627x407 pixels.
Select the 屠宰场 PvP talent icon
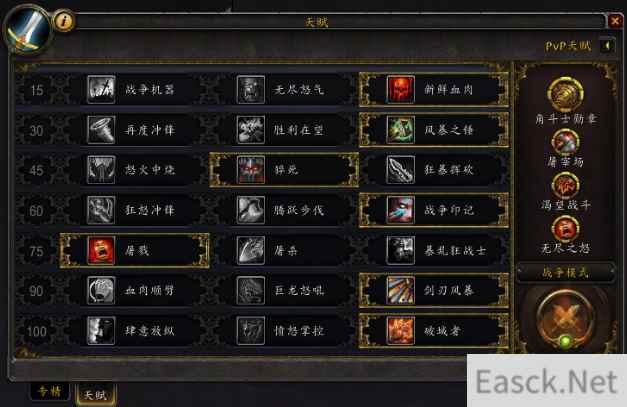[565, 142]
